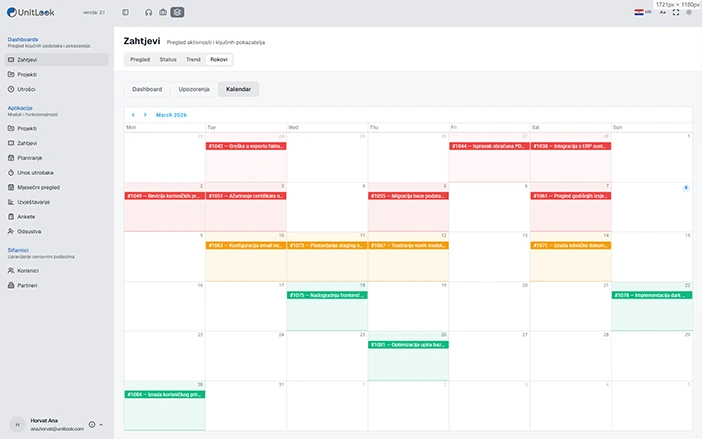Toggle the light/dark theme sun icon

click(x=689, y=13)
